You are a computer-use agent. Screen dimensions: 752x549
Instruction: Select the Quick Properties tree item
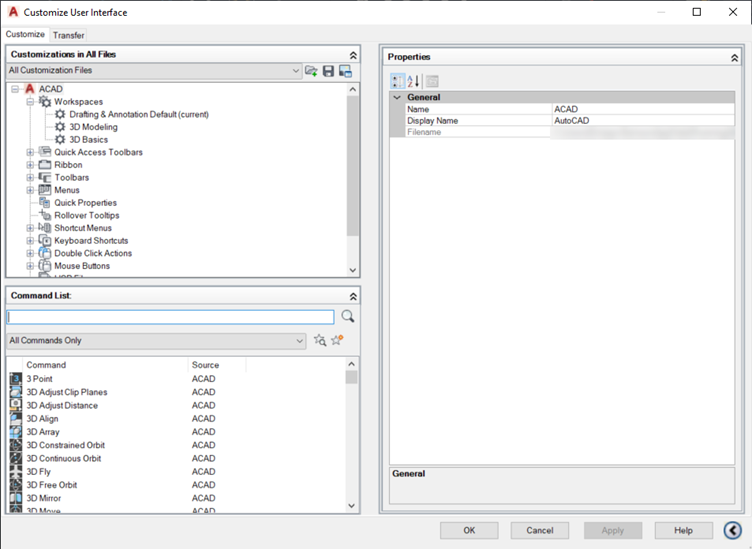[85, 203]
